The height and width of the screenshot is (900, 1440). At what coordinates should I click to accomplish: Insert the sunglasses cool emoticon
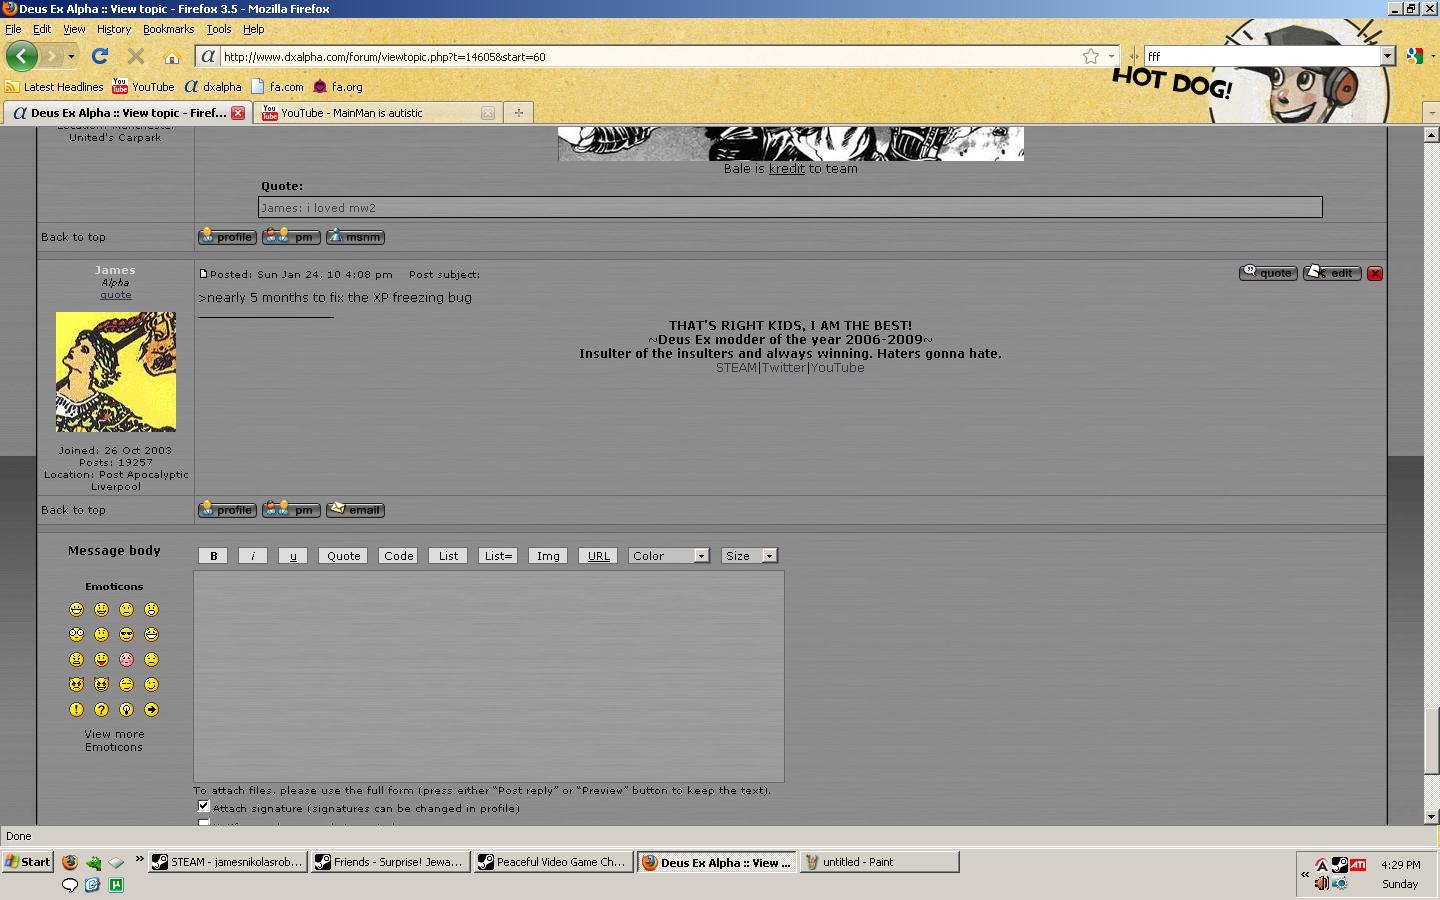[126, 634]
